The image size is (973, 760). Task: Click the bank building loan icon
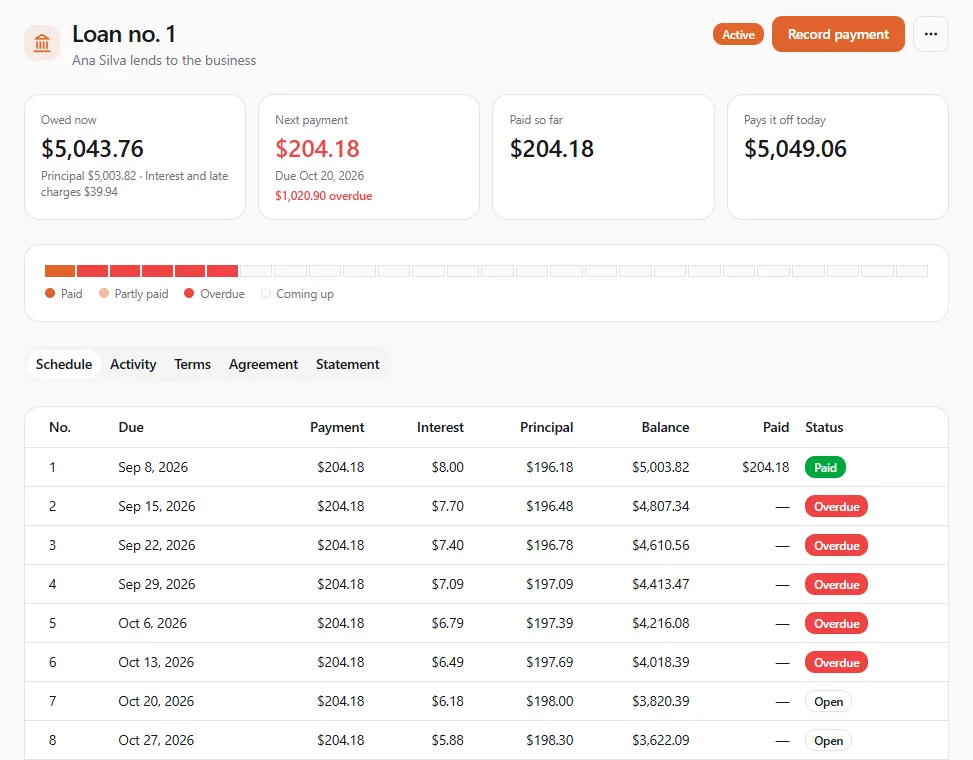(42, 43)
